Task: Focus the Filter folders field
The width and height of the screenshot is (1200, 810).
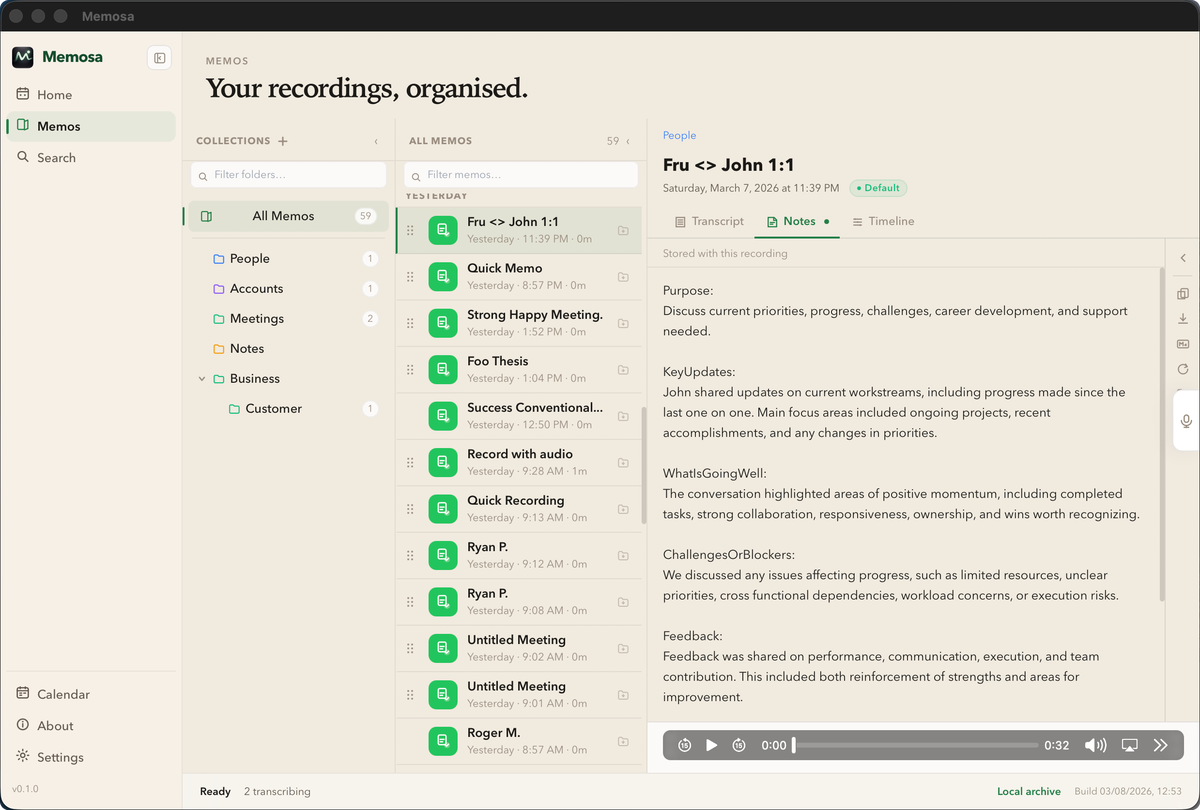Action: (288, 175)
